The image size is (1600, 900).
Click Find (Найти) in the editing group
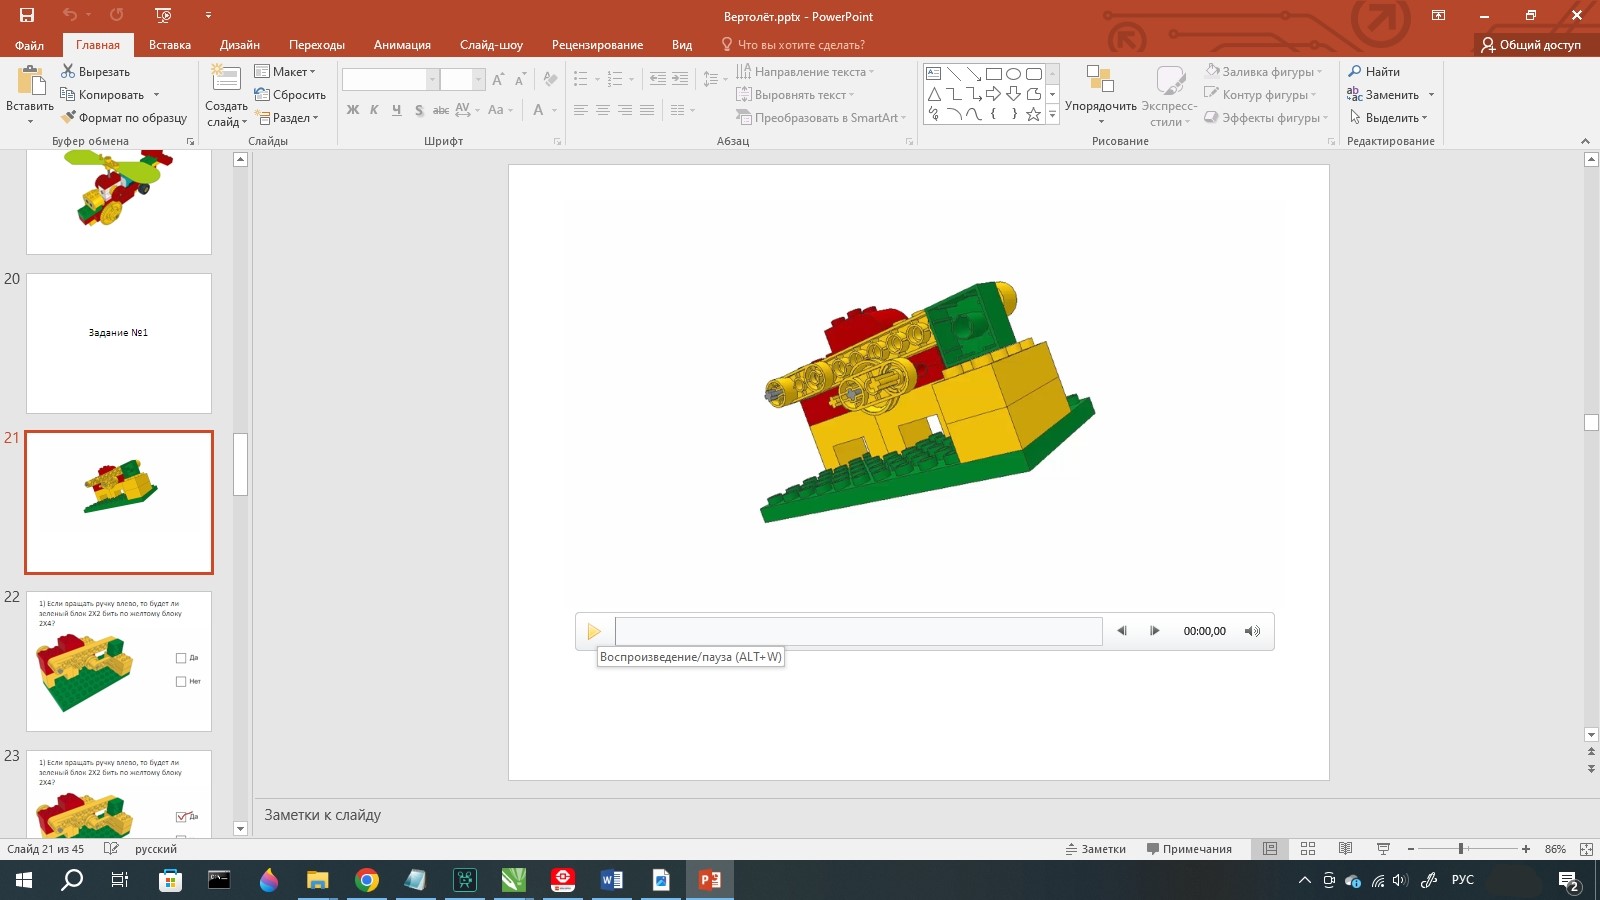pos(1374,71)
